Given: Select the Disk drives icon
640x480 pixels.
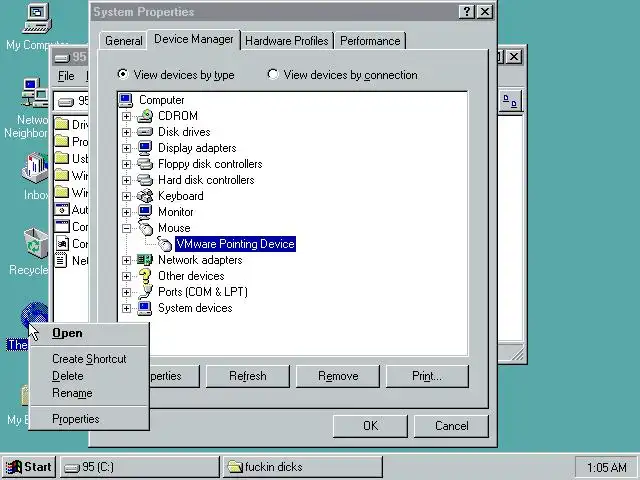Looking at the screenshot, I should 145,132.
